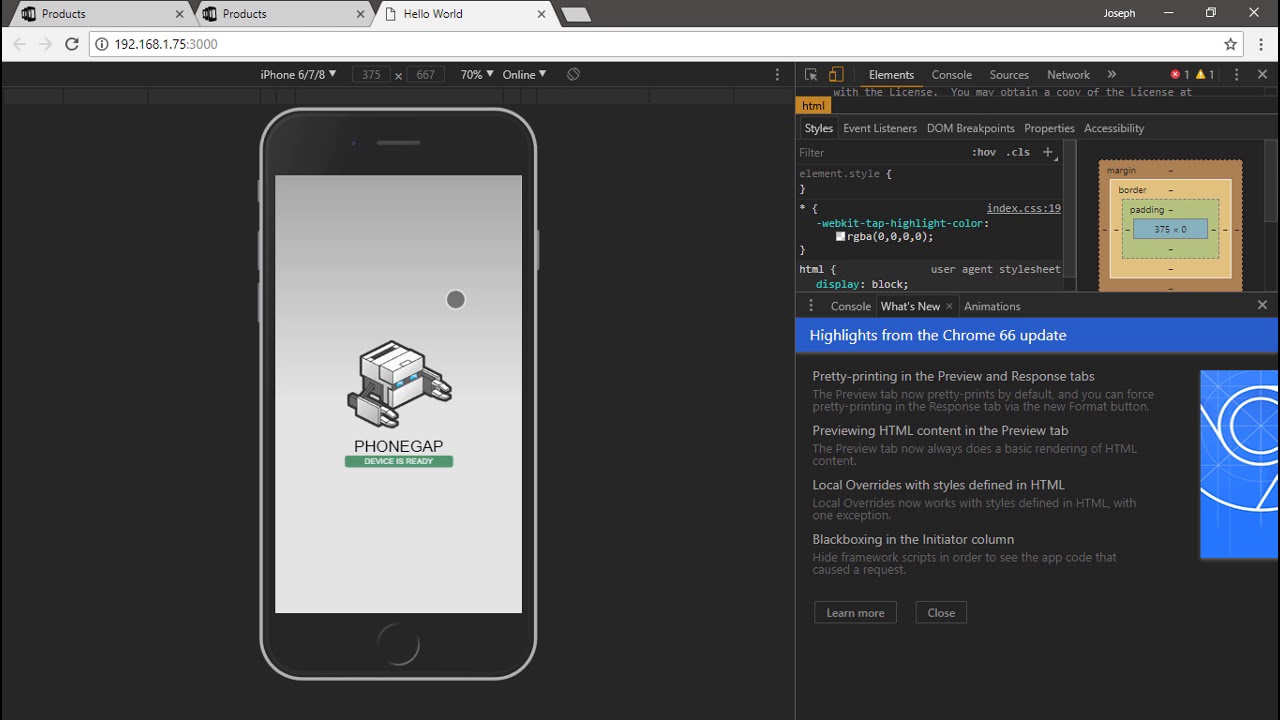The image size is (1280, 720).
Task: Click 'Local Overrides with styles defined in HTML'
Action: click(x=938, y=485)
